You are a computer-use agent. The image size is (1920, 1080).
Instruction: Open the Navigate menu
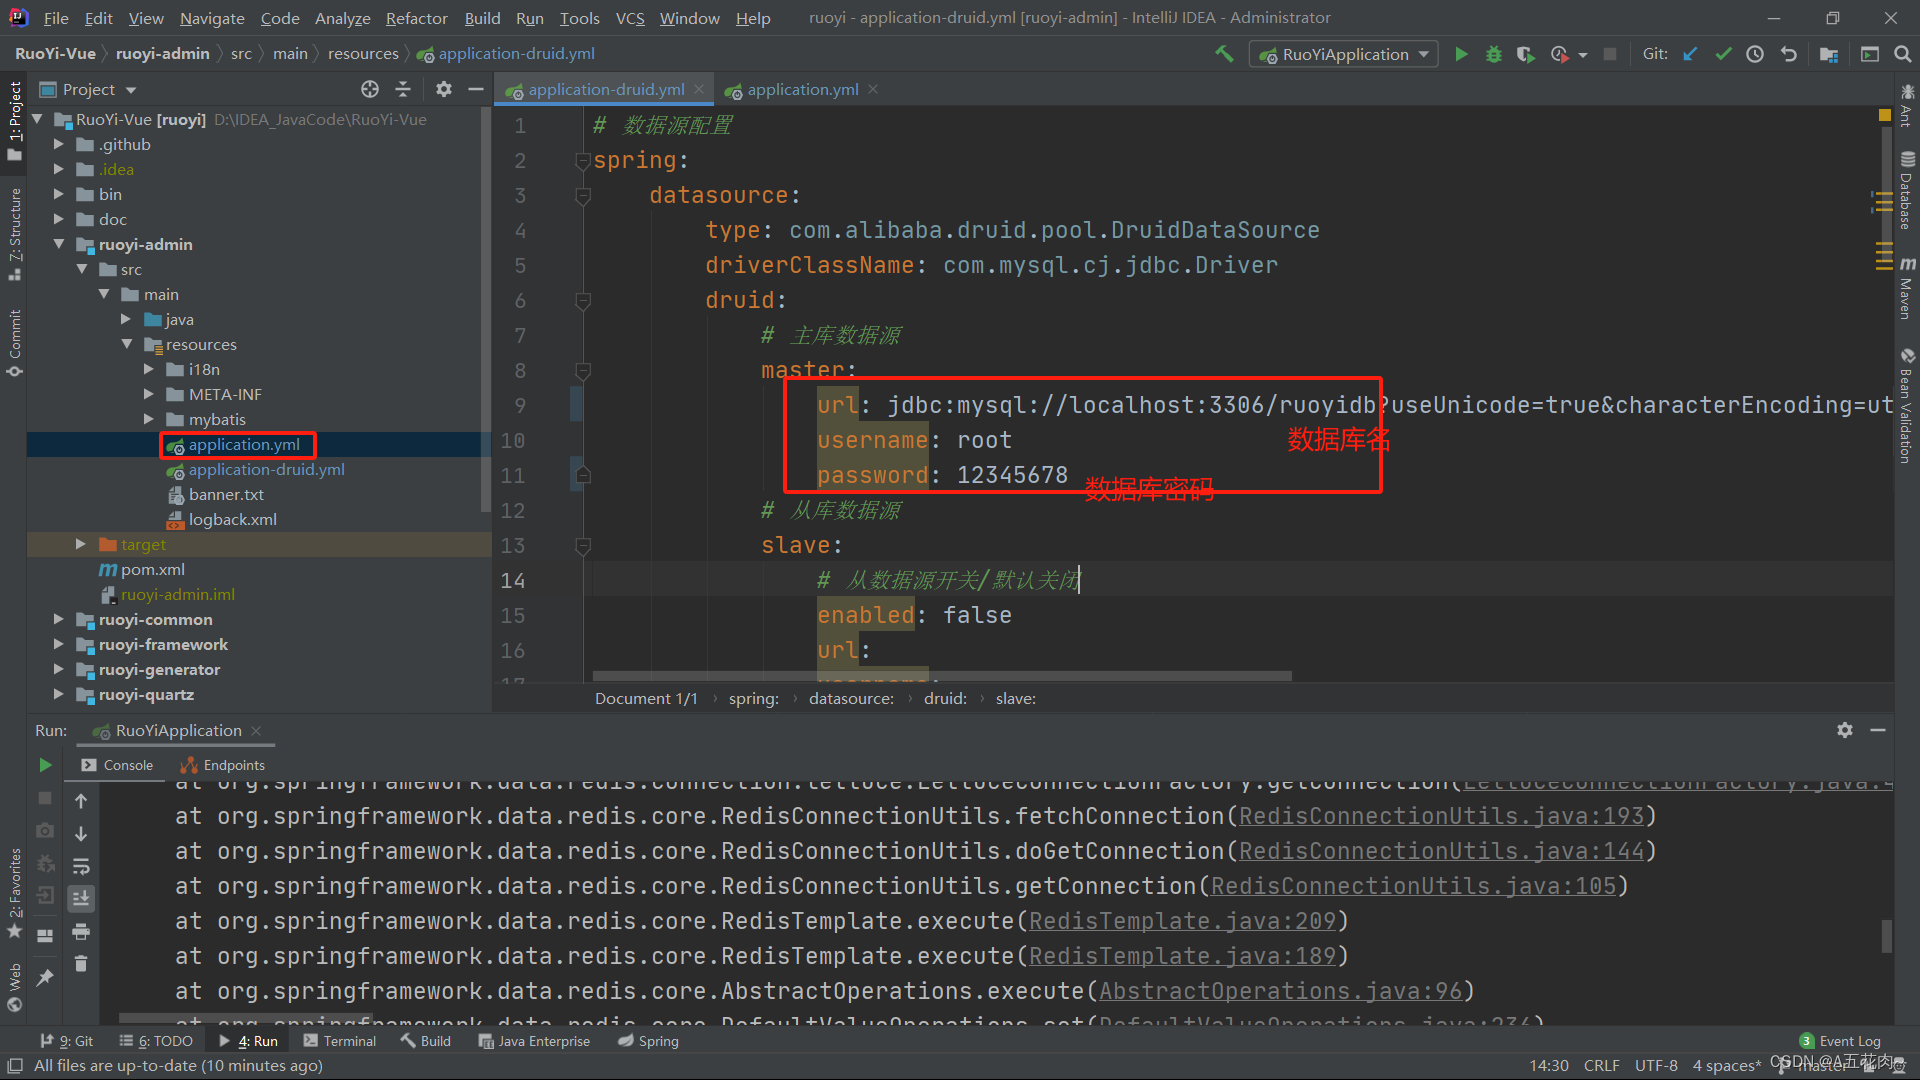(212, 18)
